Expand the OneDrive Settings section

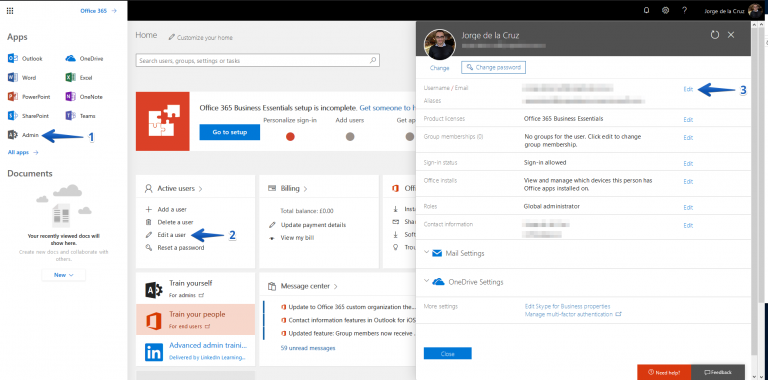click(x=463, y=282)
